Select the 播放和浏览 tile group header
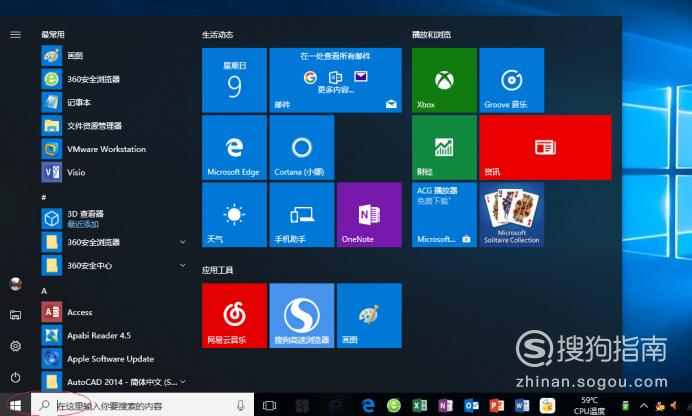The image size is (692, 416). (431, 34)
